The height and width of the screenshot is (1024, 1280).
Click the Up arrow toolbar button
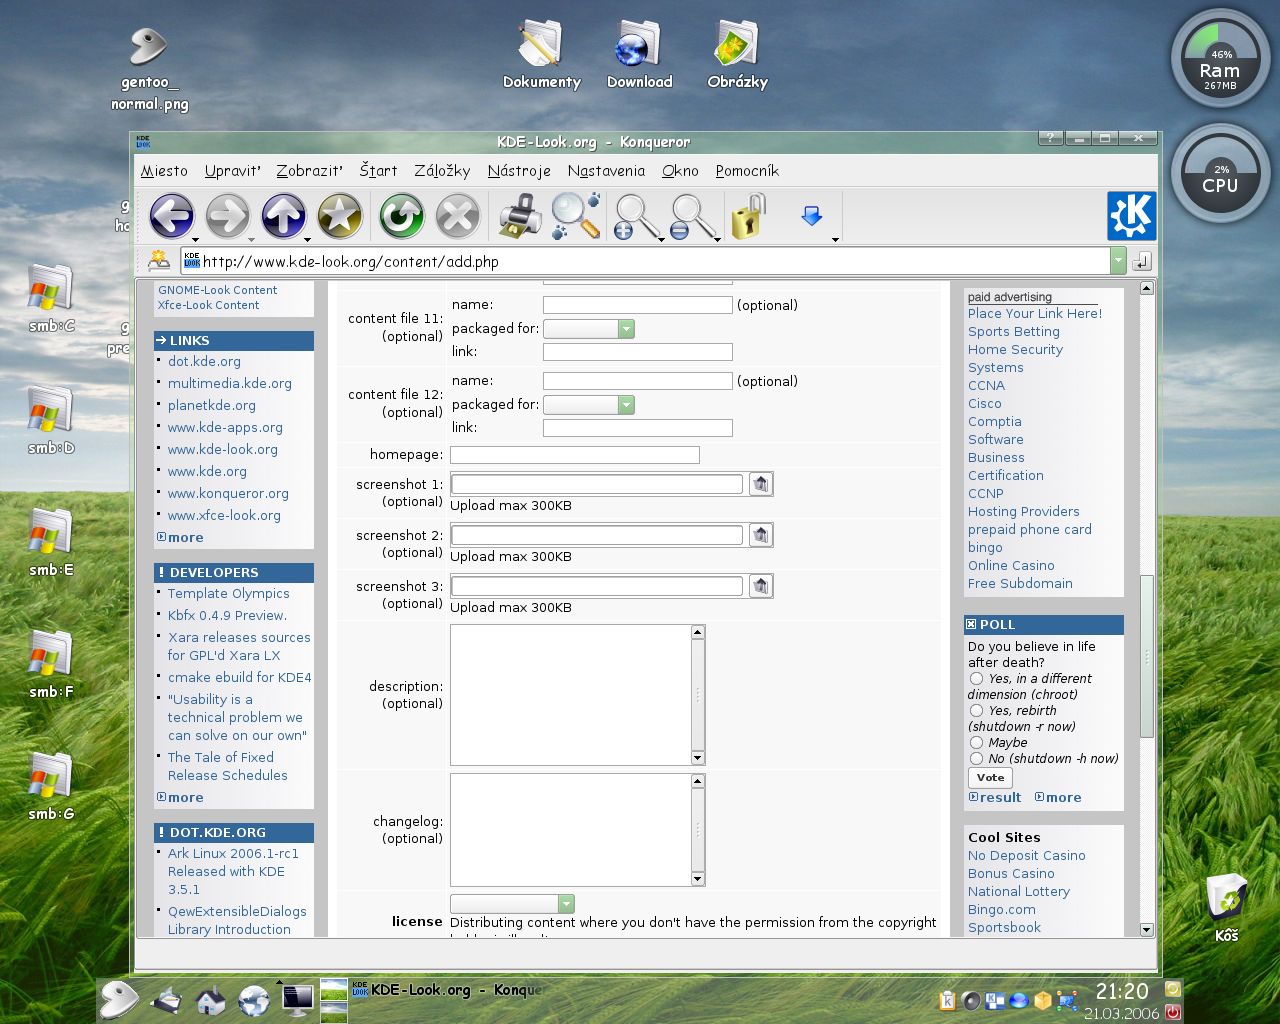coord(283,216)
